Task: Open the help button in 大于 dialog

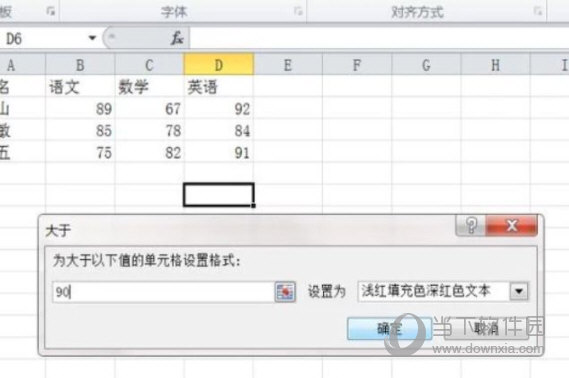Action: click(x=470, y=225)
